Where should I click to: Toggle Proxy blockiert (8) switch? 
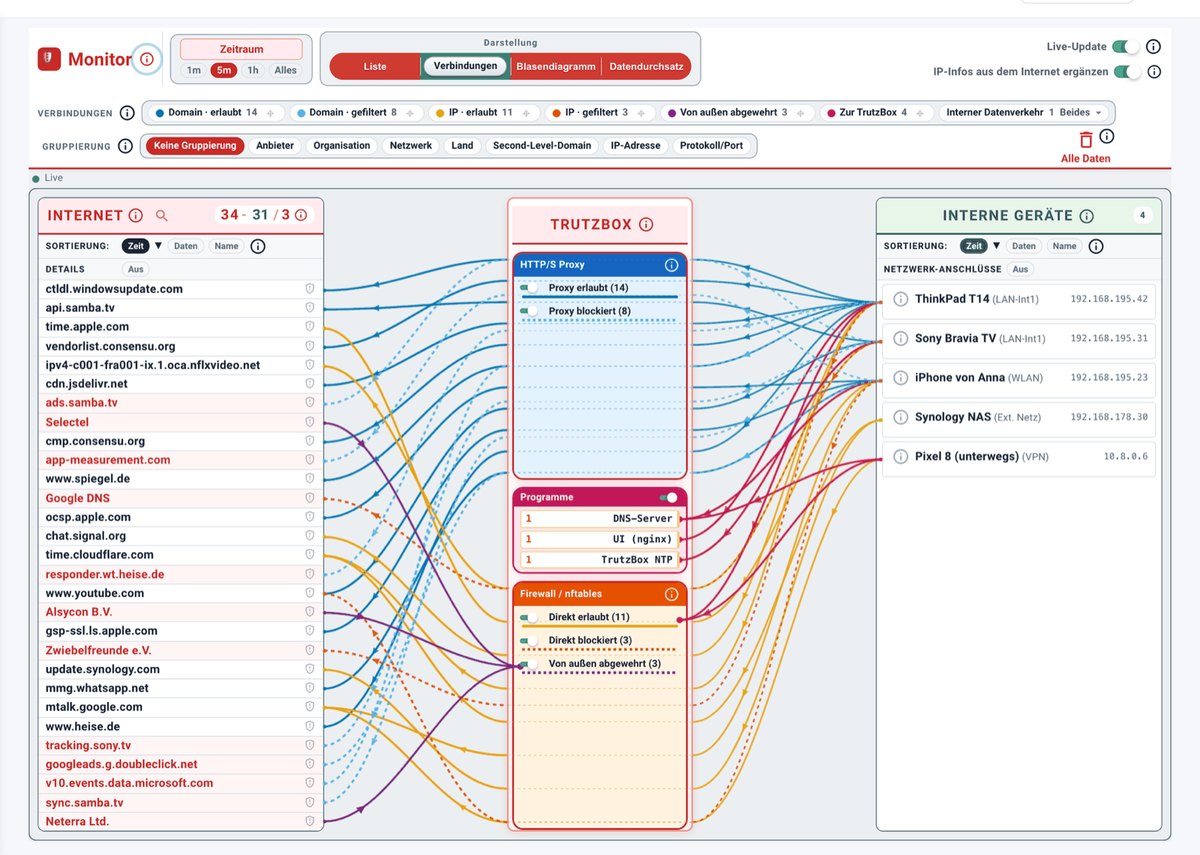530,312
